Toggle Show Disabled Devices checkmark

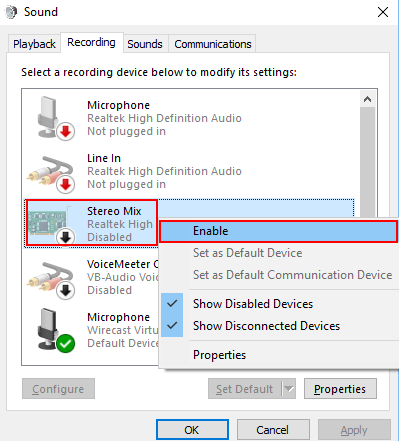pos(172,304)
